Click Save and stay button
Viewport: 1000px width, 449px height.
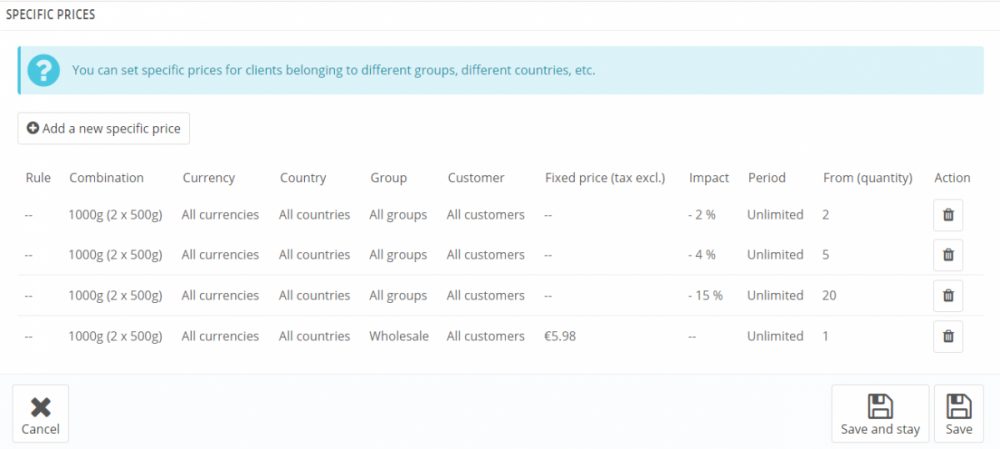pos(880,413)
